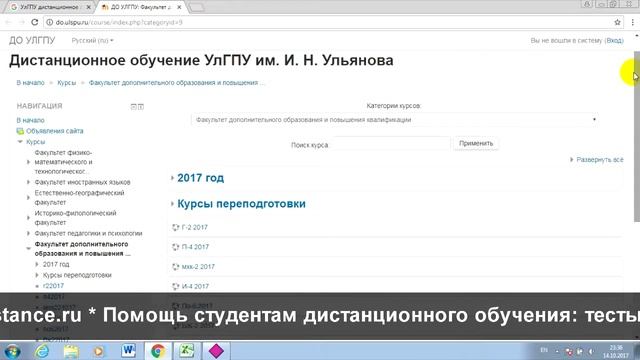Screen dimensions: 640x360
Task: Collapse Факультет дополнительного образования tree node
Action: click(x=28, y=249)
